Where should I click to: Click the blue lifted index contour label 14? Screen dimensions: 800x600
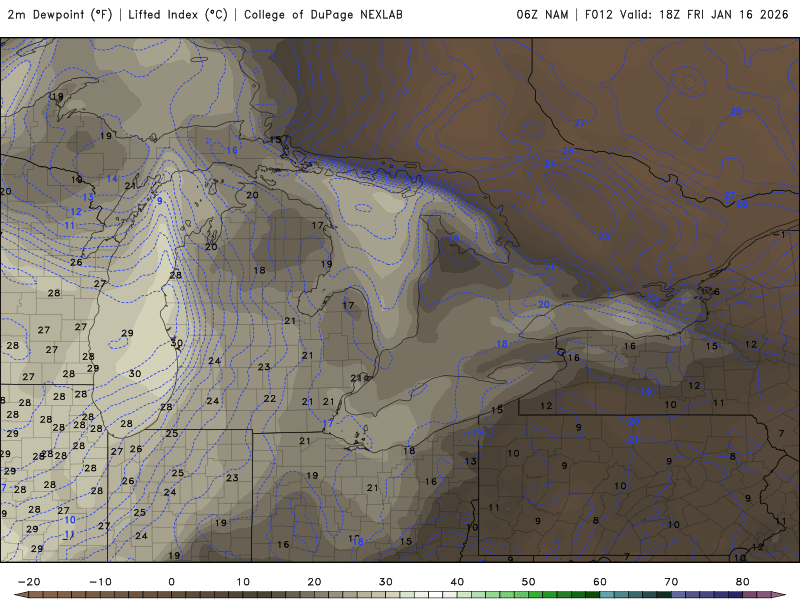(112, 179)
